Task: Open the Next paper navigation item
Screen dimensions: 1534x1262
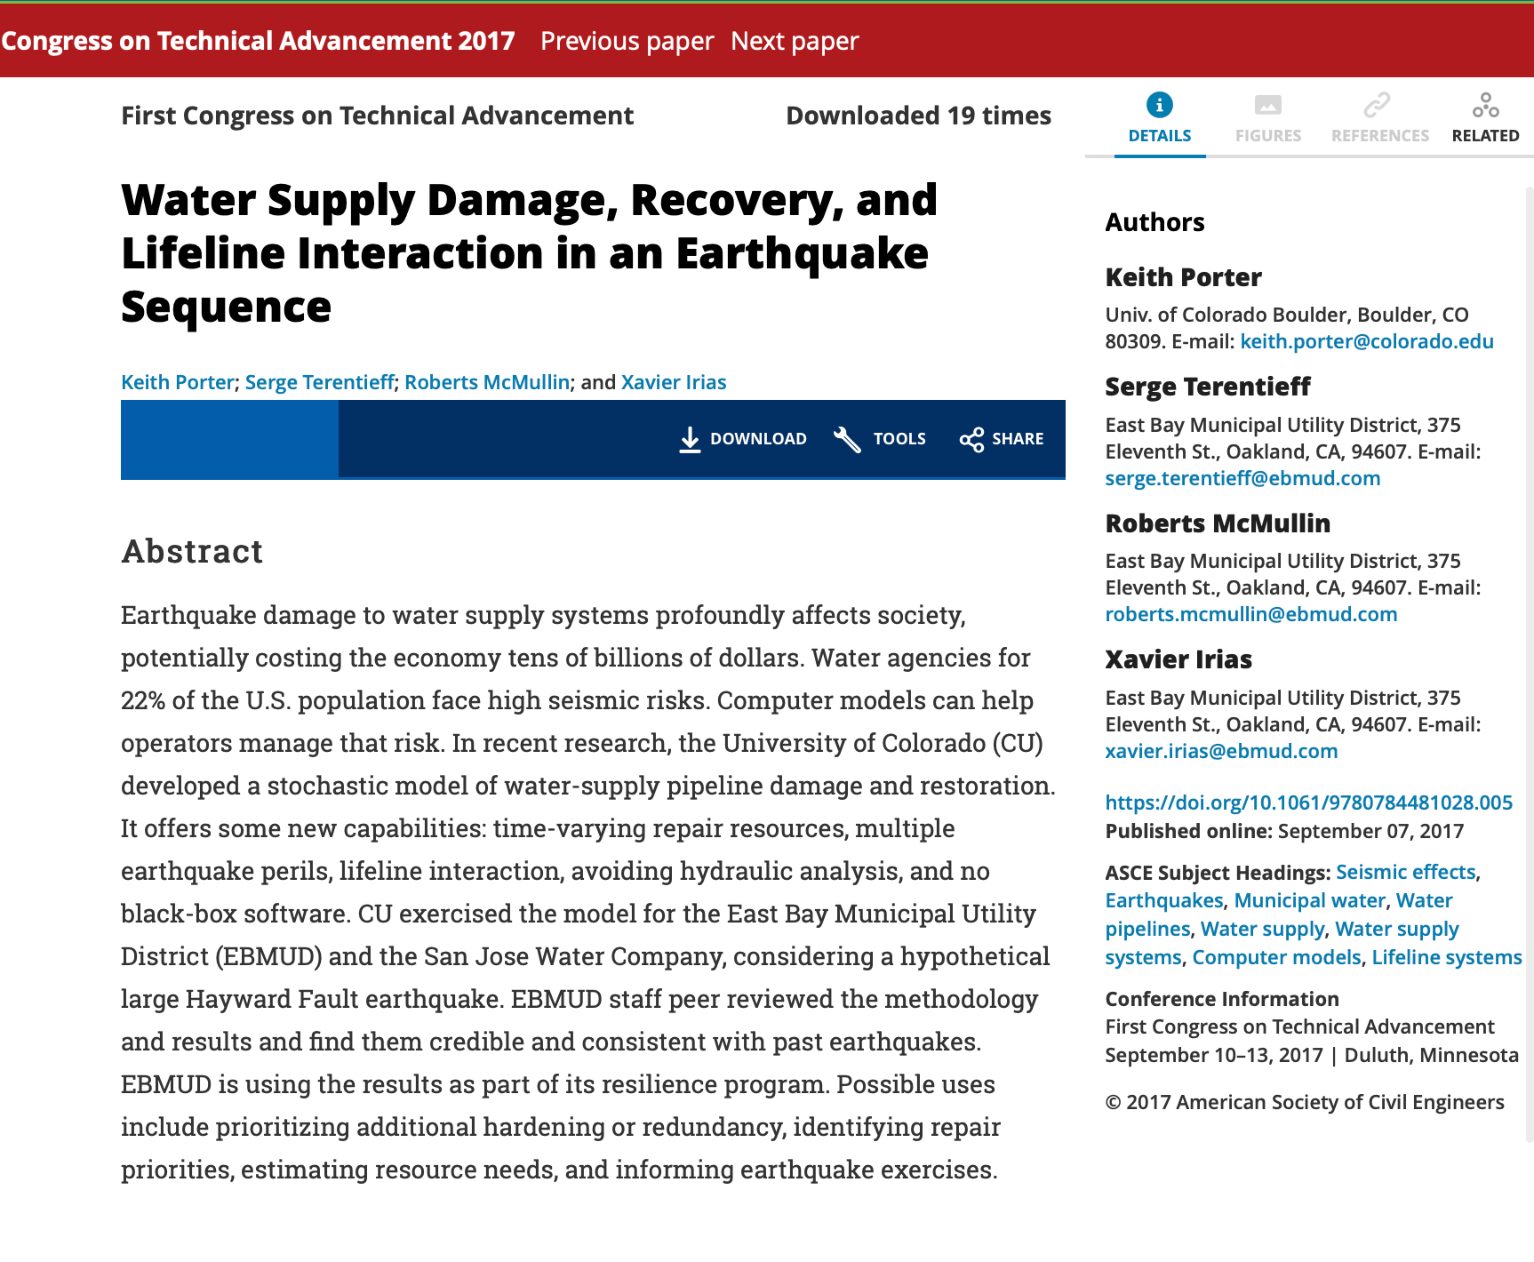Action: tap(794, 41)
